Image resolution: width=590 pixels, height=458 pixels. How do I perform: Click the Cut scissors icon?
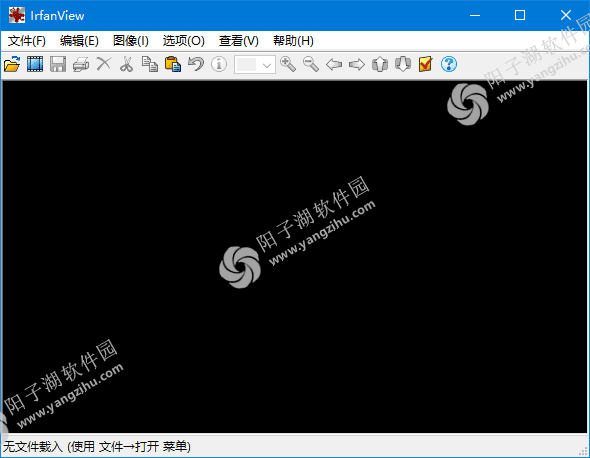click(x=127, y=64)
